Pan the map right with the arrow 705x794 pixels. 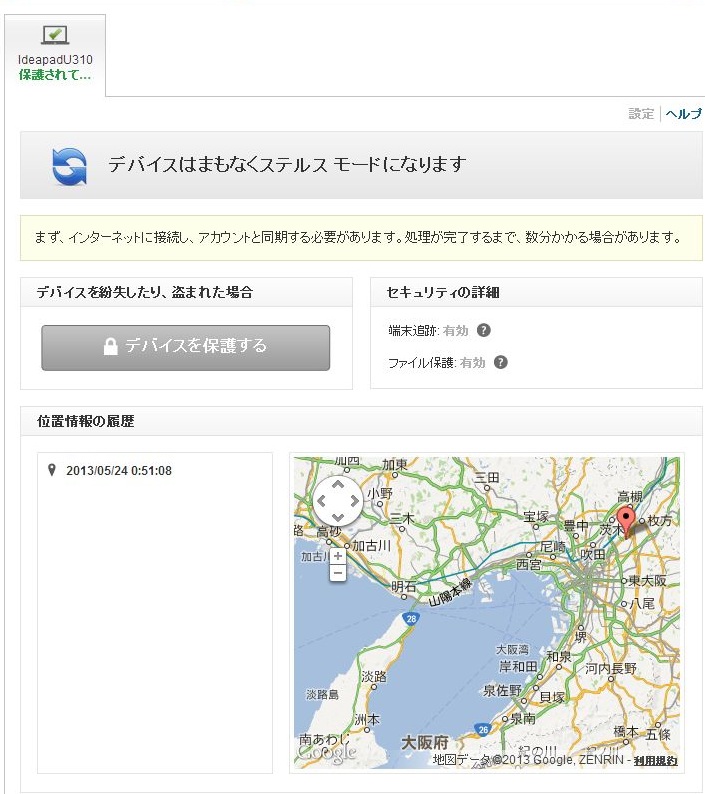(355, 501)
